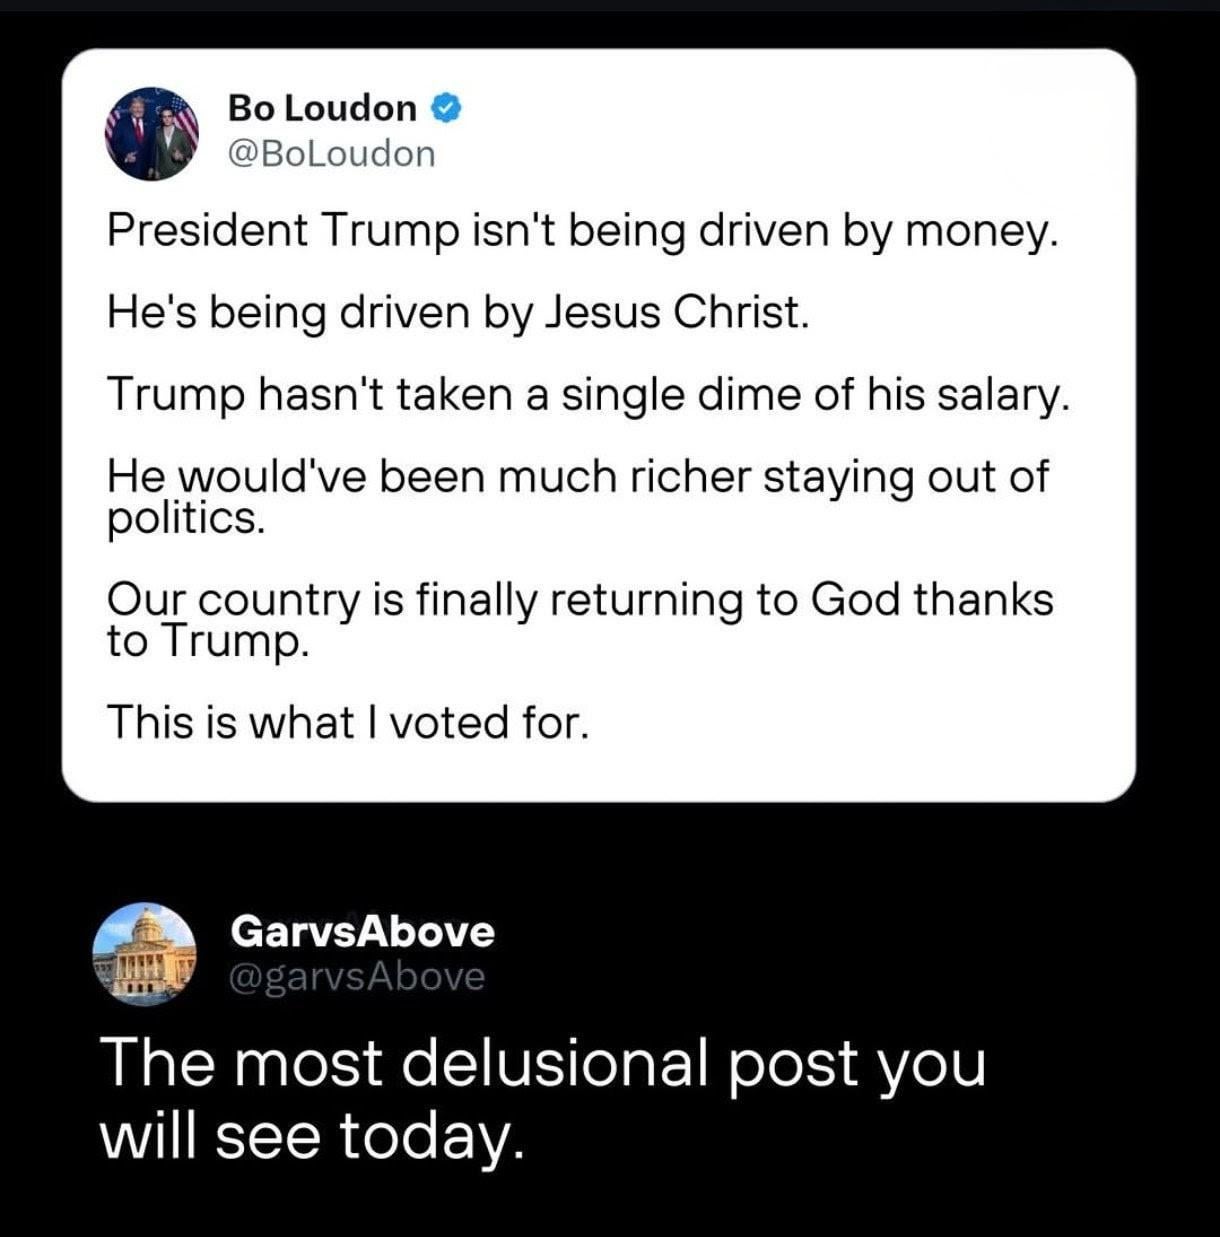Image resolution: width=1220 pixels, height=1237 pixels.
Task: Open the @BoLoudon handle link
Action: [332, 153]
